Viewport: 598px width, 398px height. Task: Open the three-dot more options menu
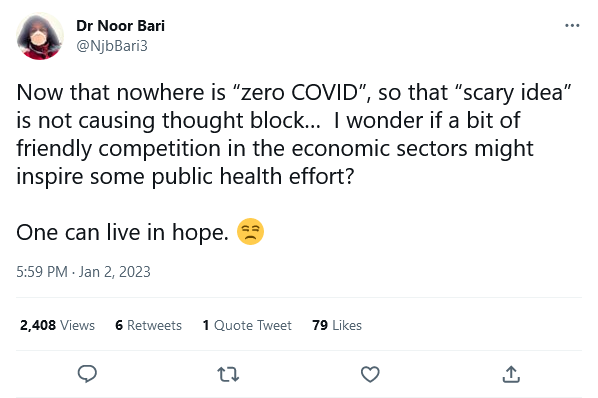(572, 26)
